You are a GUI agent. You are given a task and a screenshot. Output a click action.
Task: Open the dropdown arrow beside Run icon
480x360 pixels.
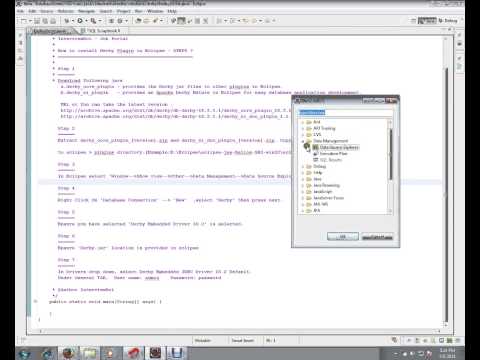[x=86, y=21]
